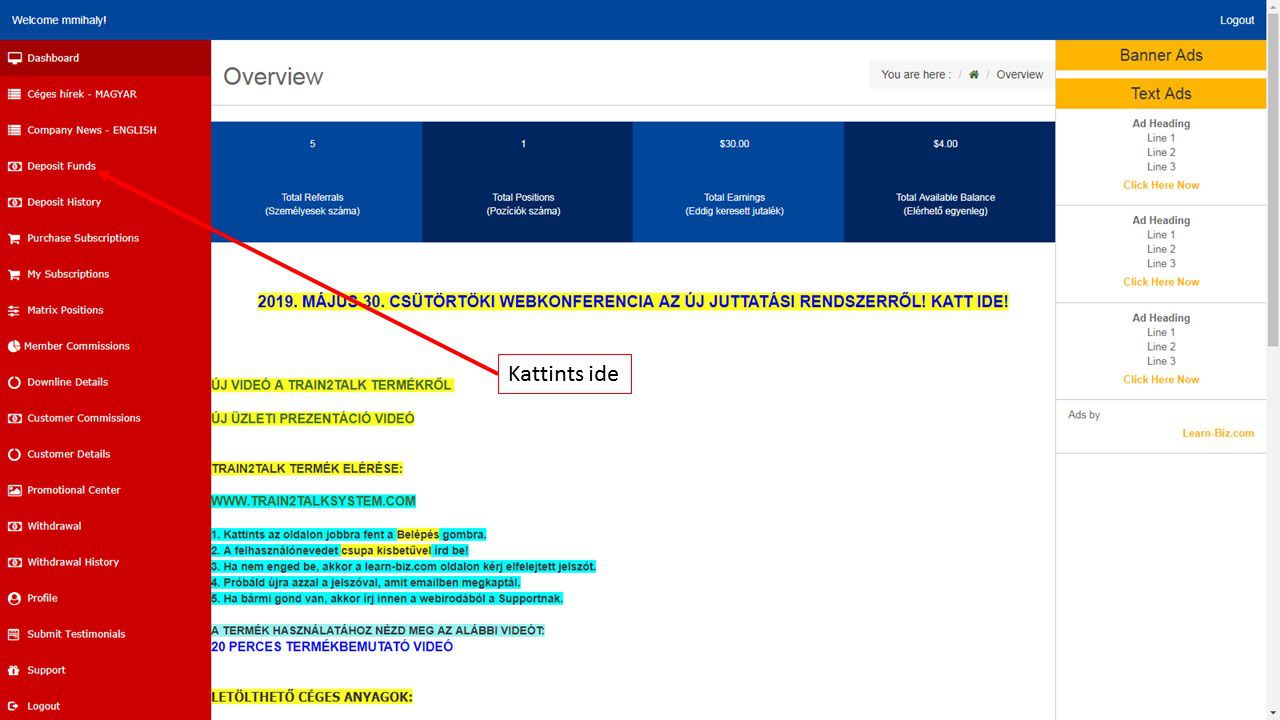Click the Member Commissions pie chart icon
This screenshot has width=1280, height=720.
14,346
